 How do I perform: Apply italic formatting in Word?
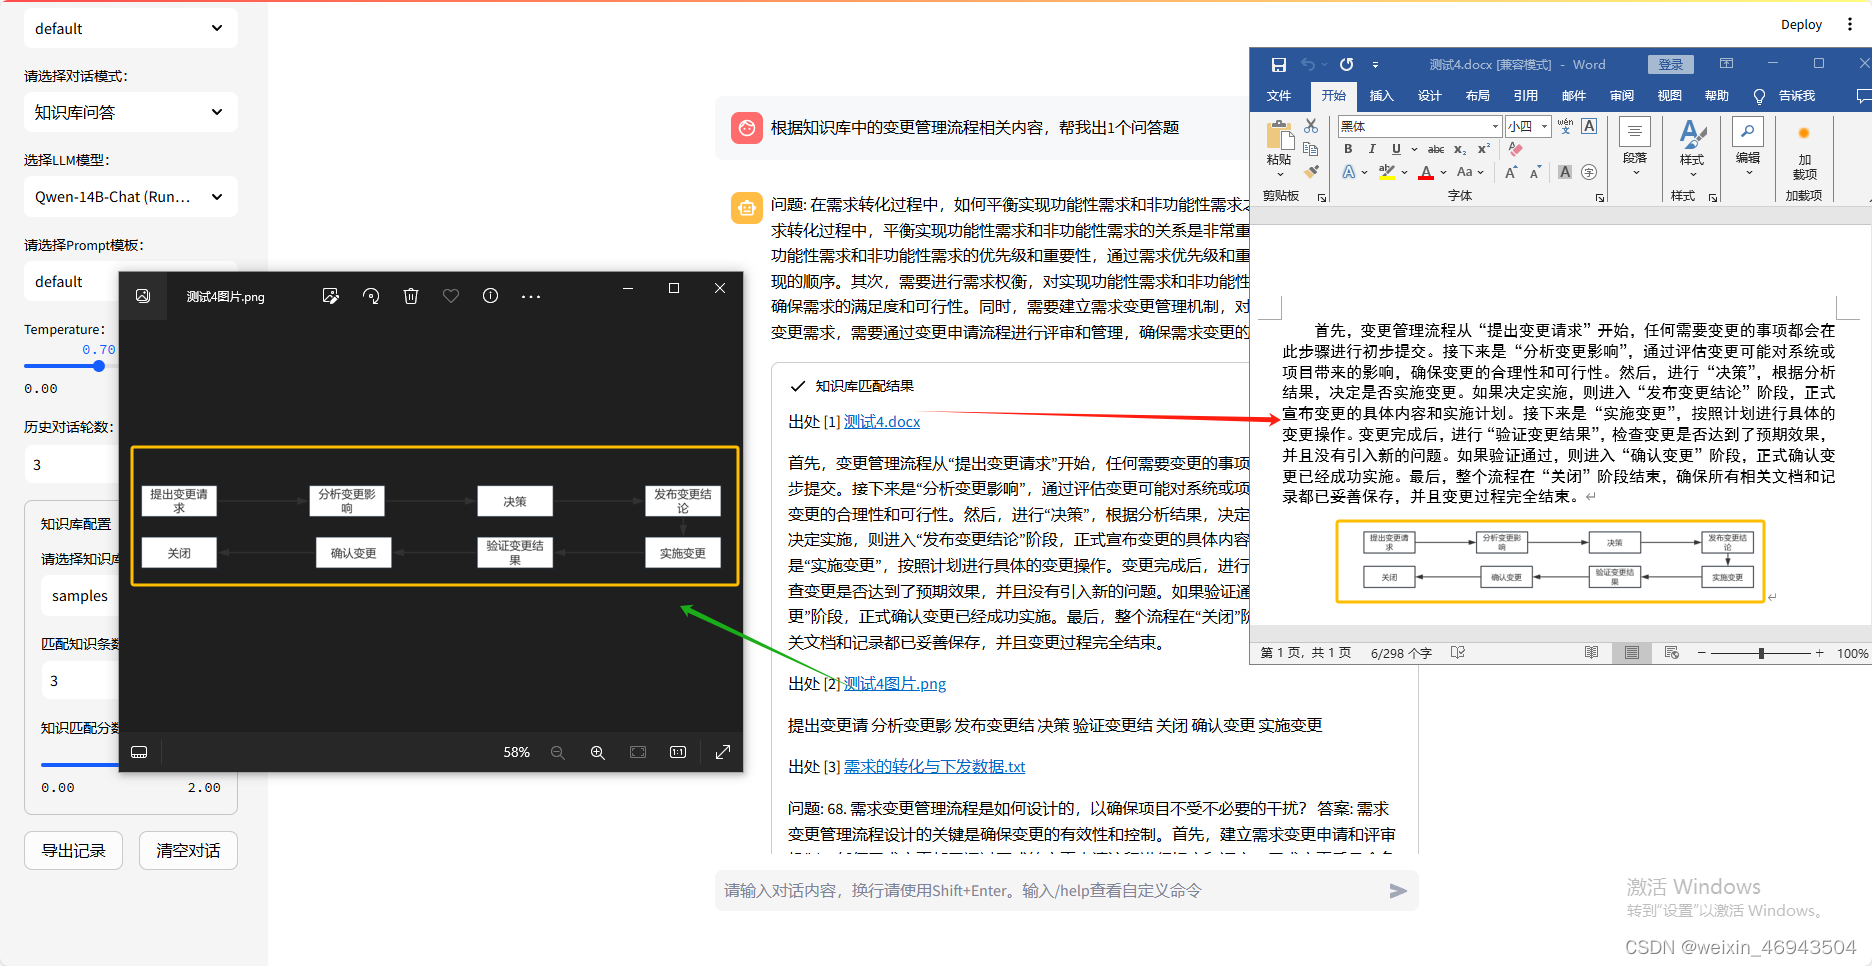coord(1372,149)
